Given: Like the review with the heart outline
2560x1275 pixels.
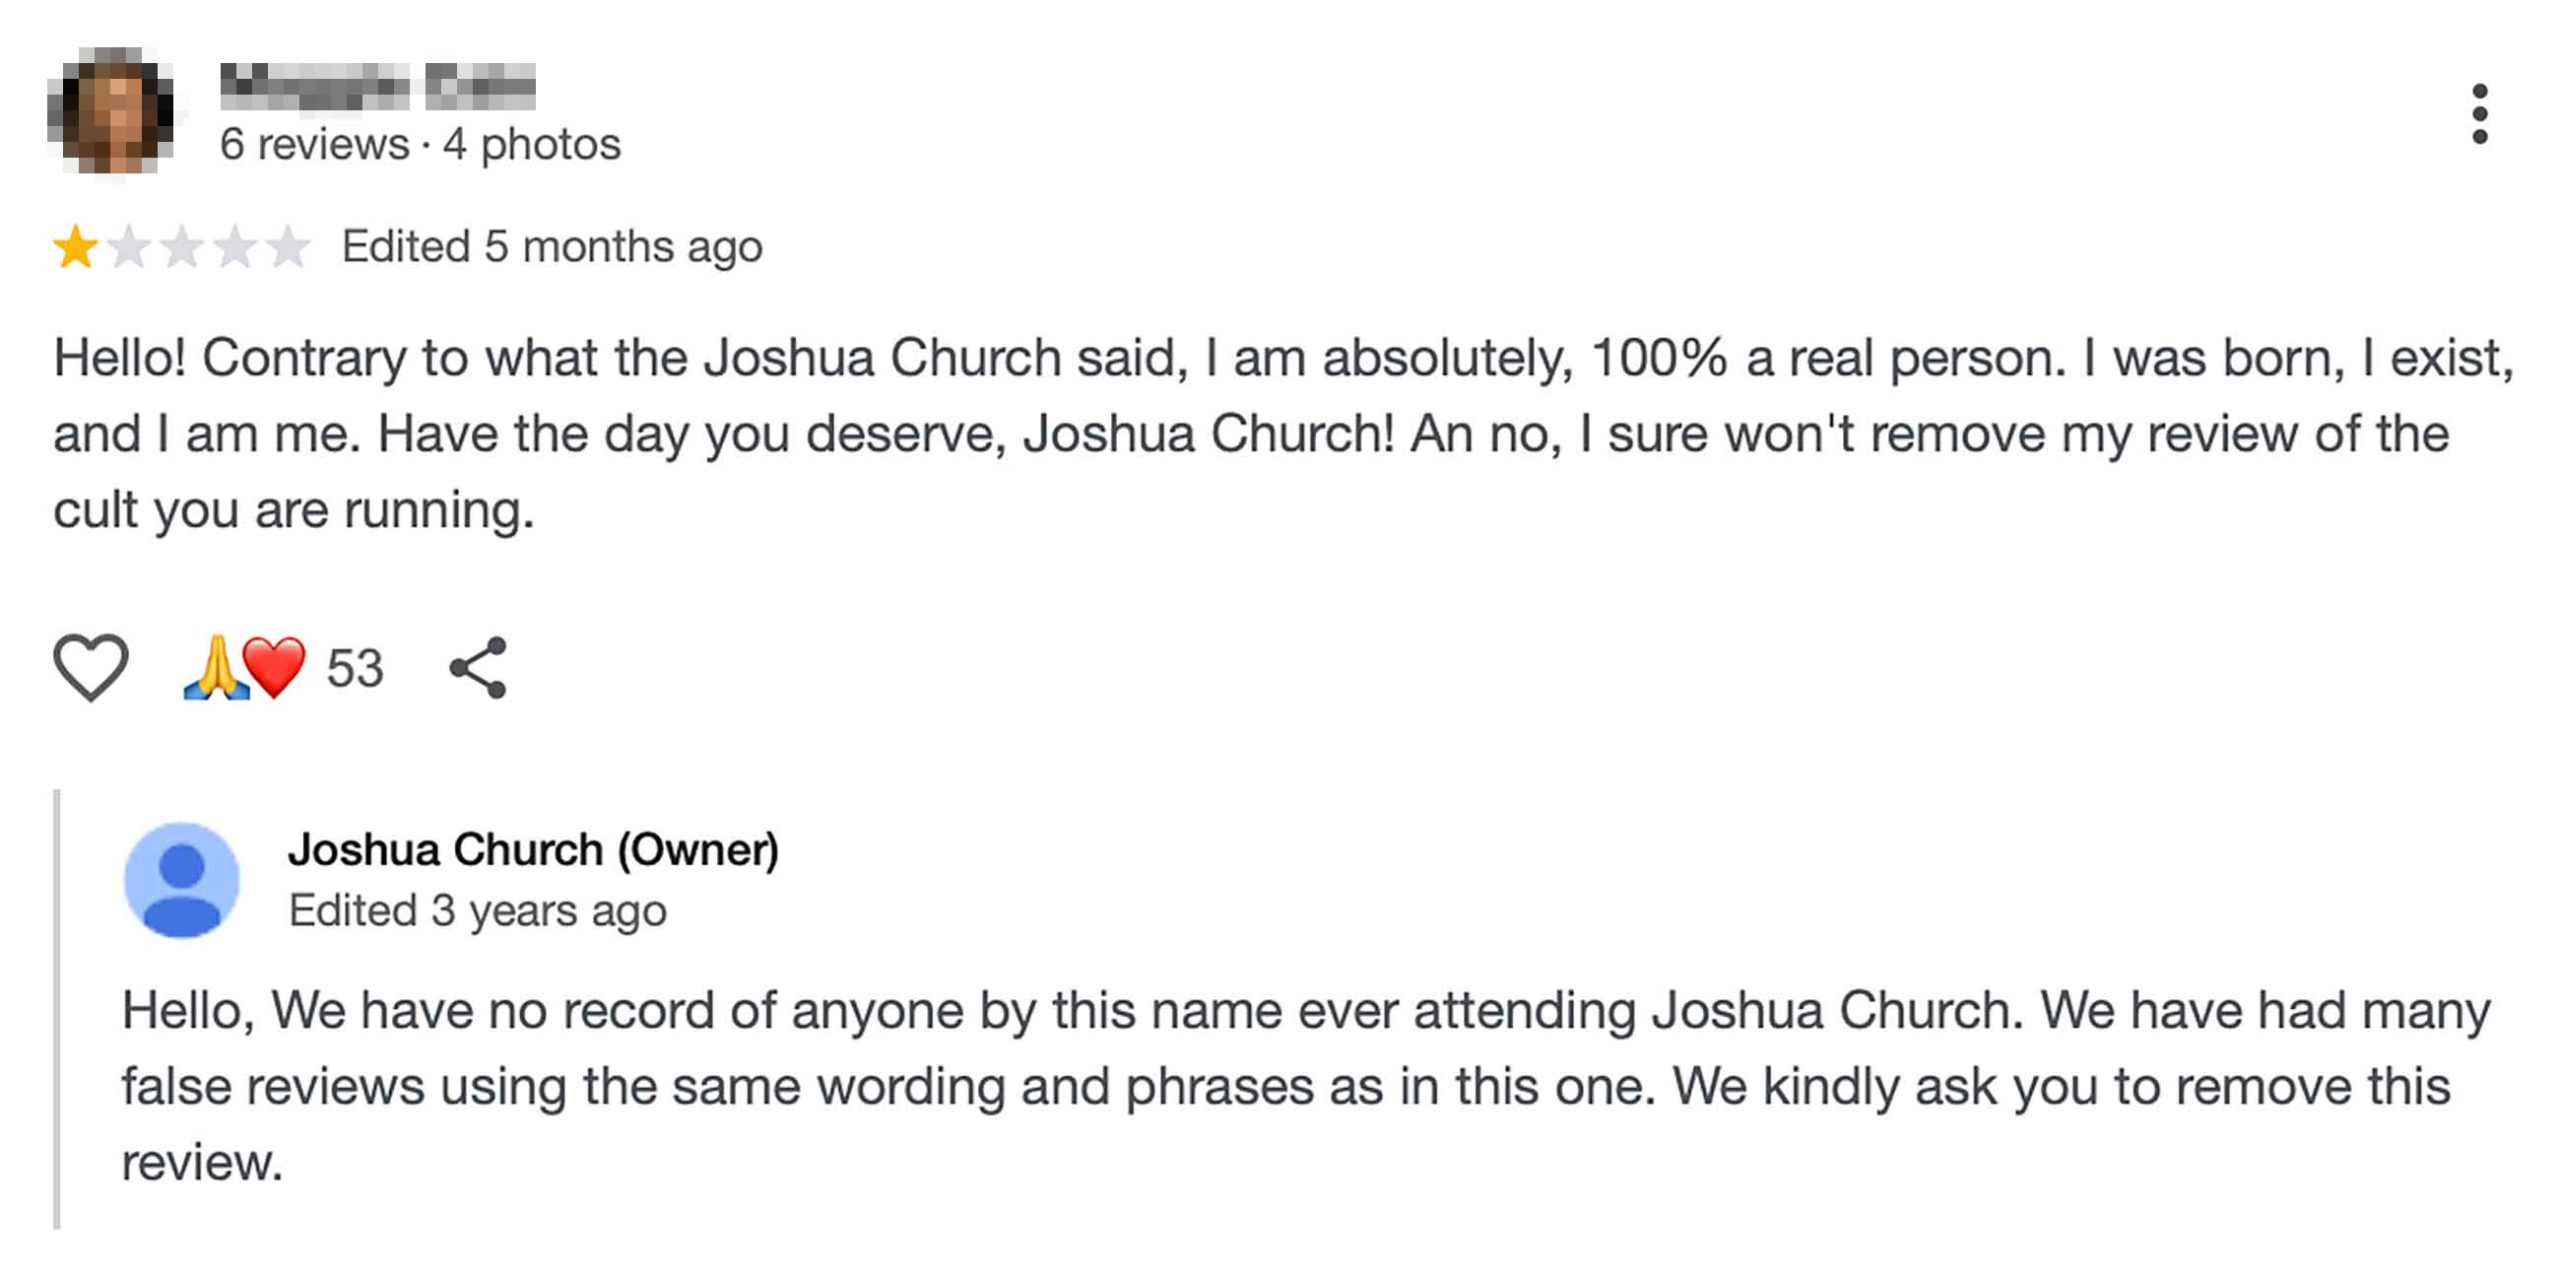Looking at the screenshot, I should 90,667.
